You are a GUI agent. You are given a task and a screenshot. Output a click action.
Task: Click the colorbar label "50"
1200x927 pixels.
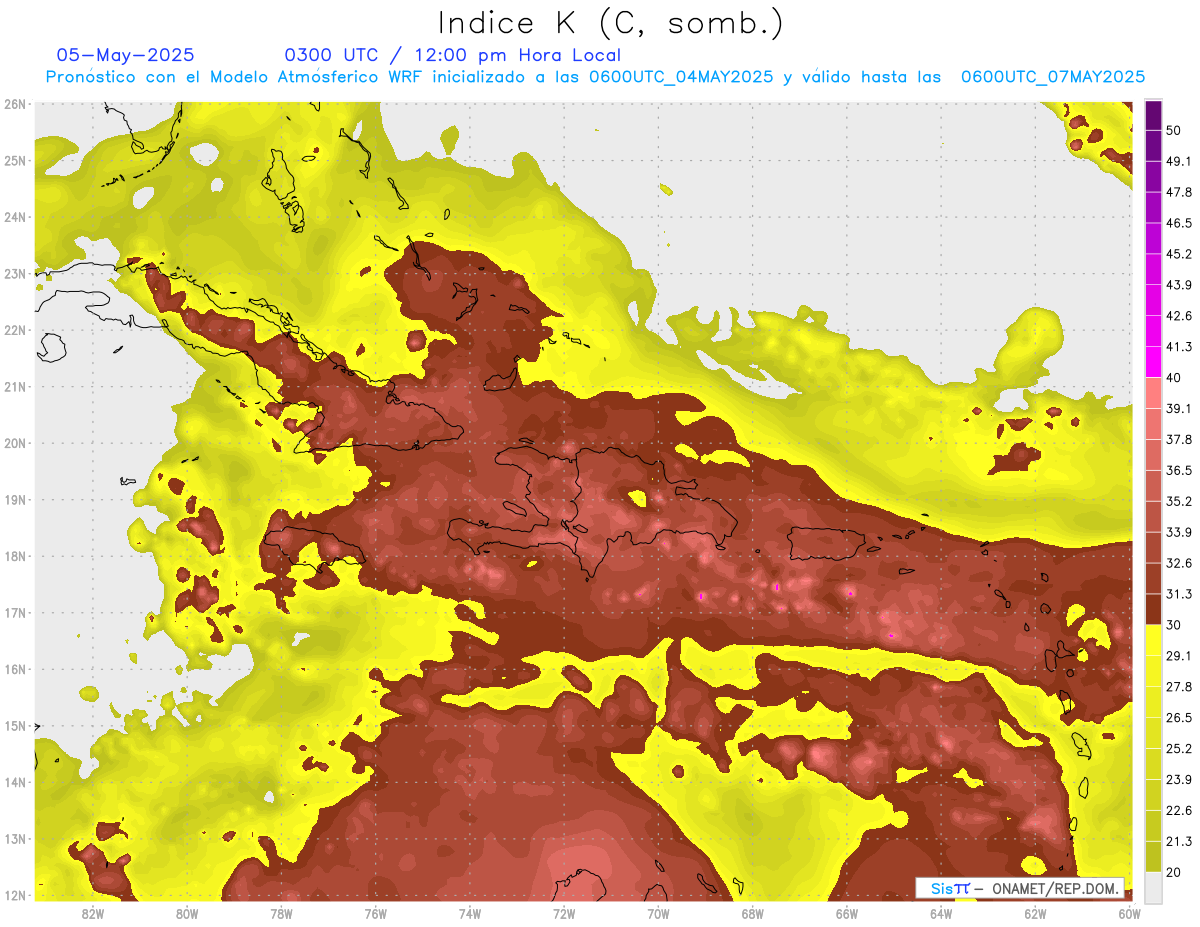pos(1172,130)
